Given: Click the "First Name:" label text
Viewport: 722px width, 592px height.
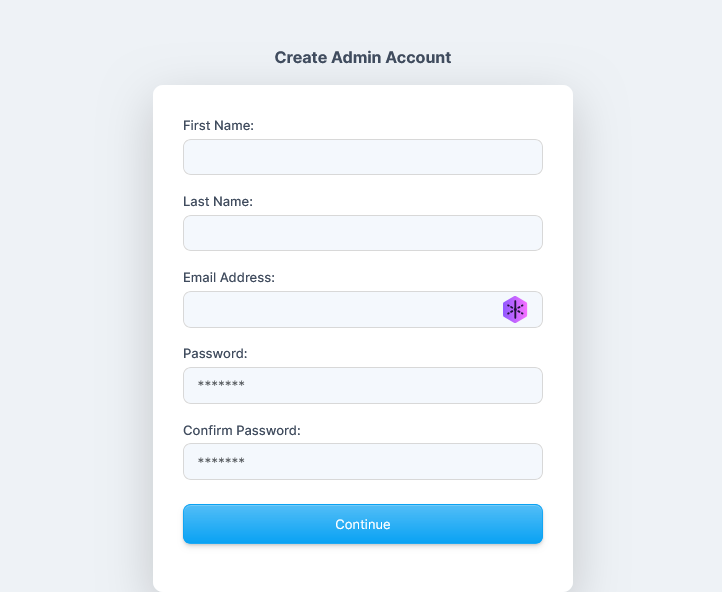Looking at the screenshot, I should coord(218,125).
